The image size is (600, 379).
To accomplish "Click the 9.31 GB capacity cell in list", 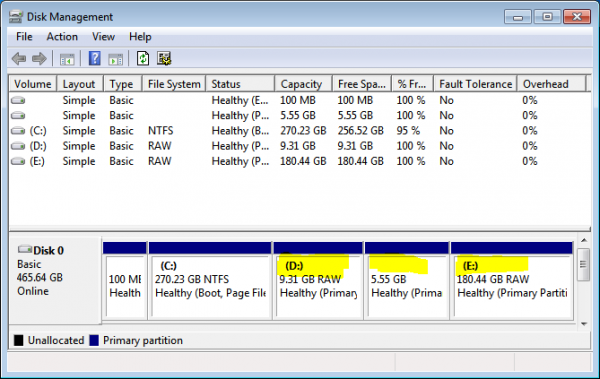I will click(298, 146).
